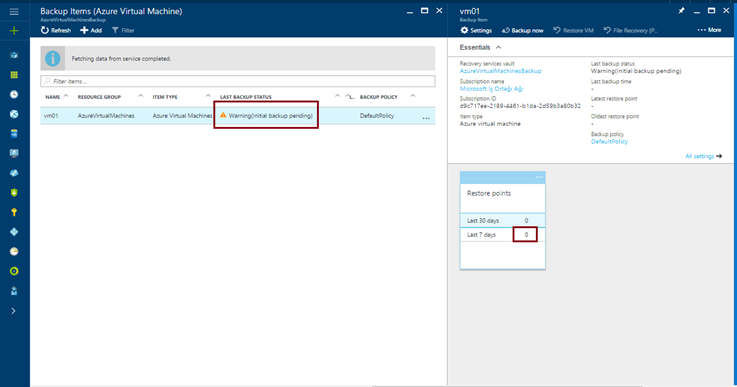Open the green grid All resources icon

point(14,75)
